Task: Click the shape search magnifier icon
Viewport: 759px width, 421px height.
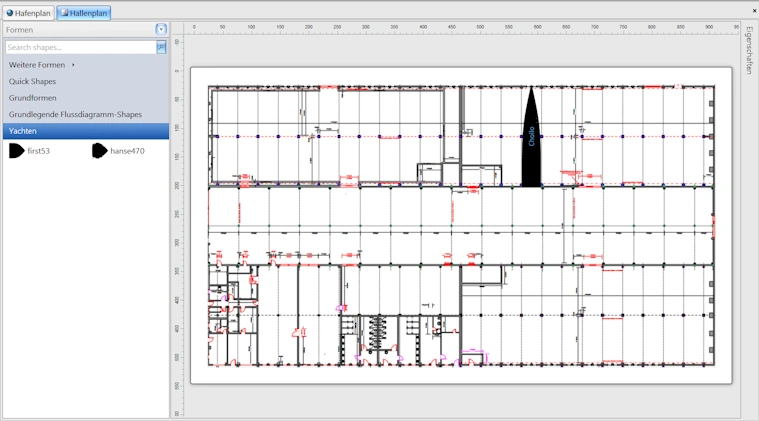Action: tap(161, 47)
